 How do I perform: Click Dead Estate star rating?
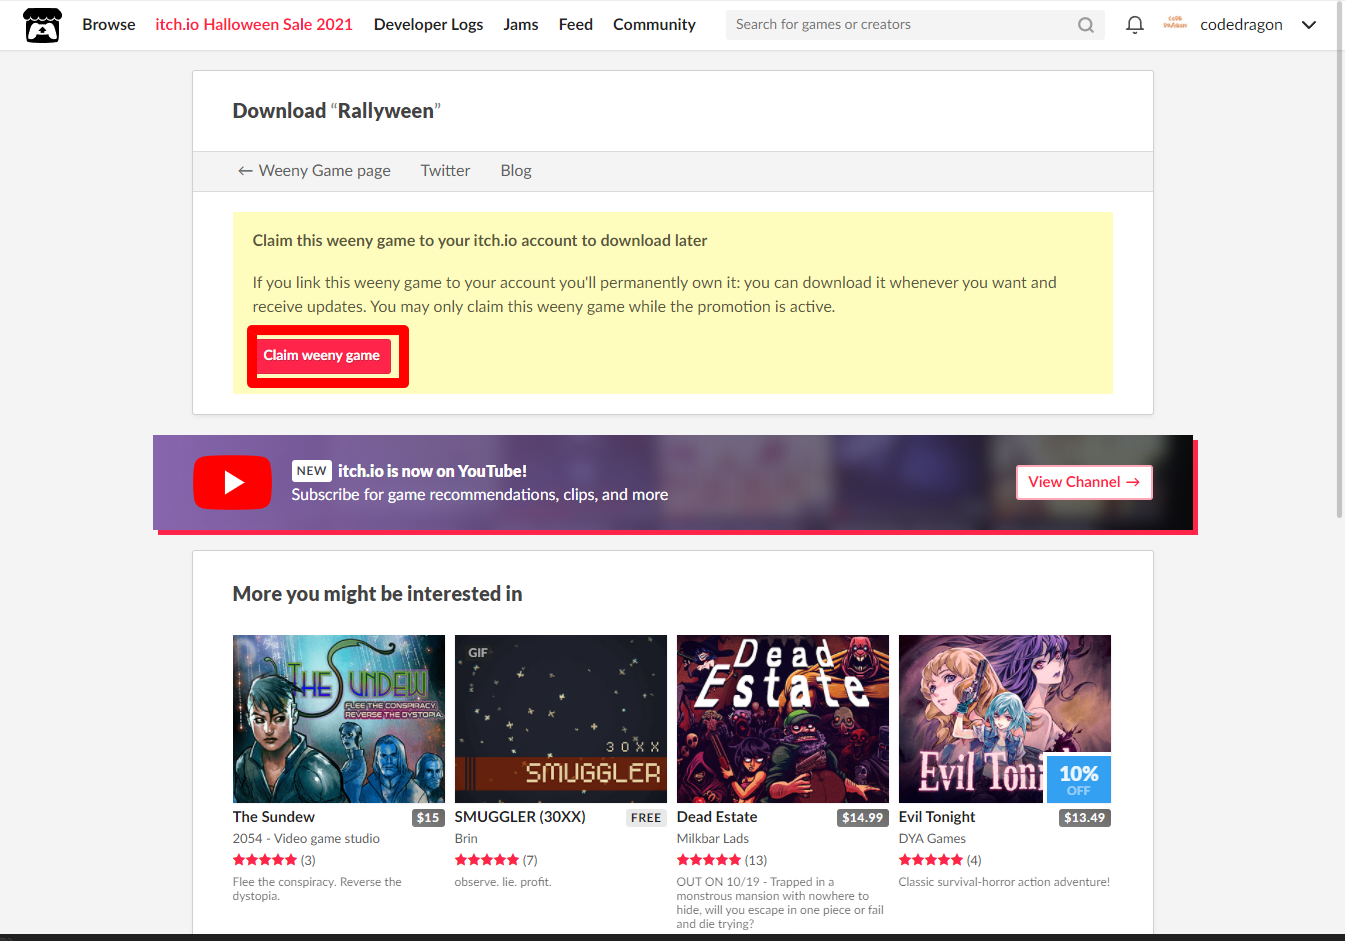pos(709,860)
